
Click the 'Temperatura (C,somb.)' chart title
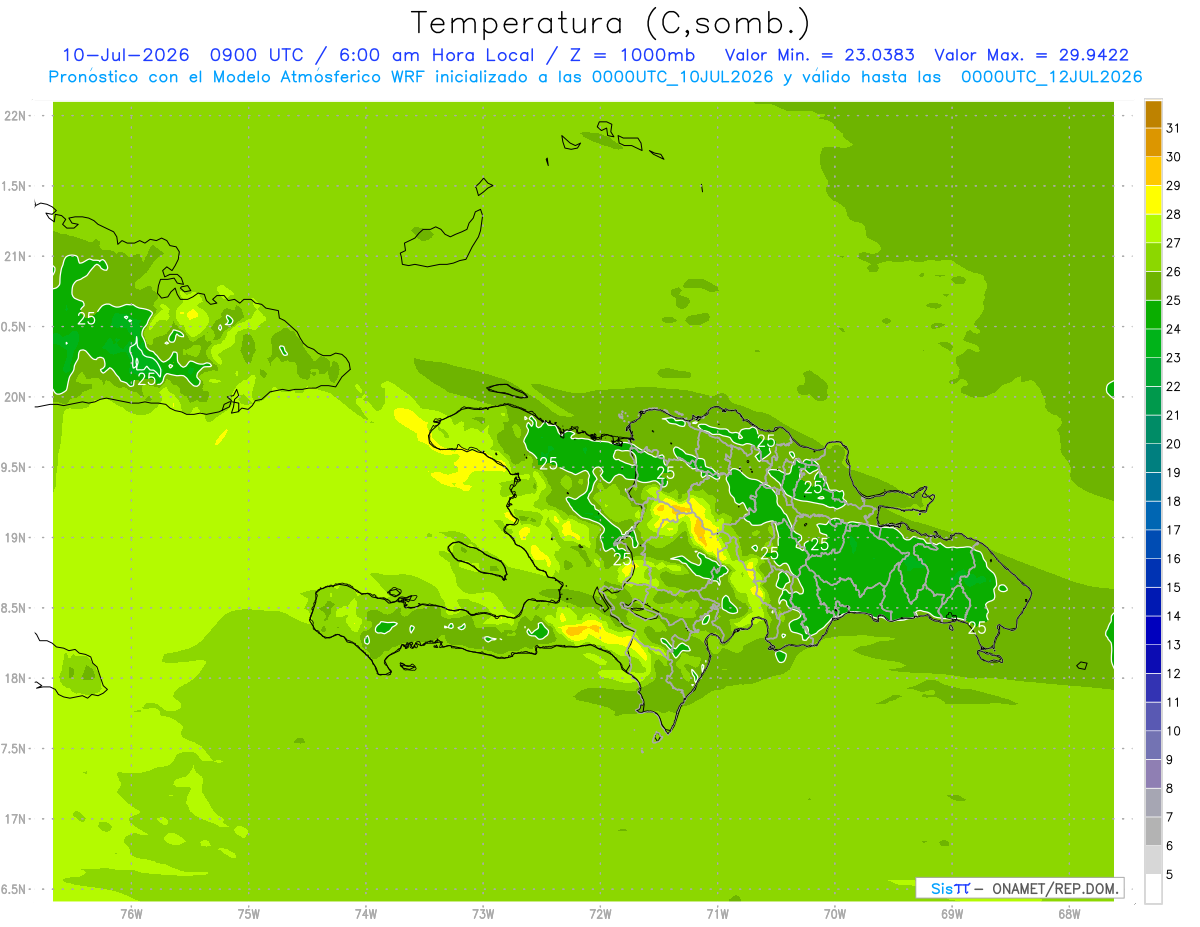pos(611,22)
